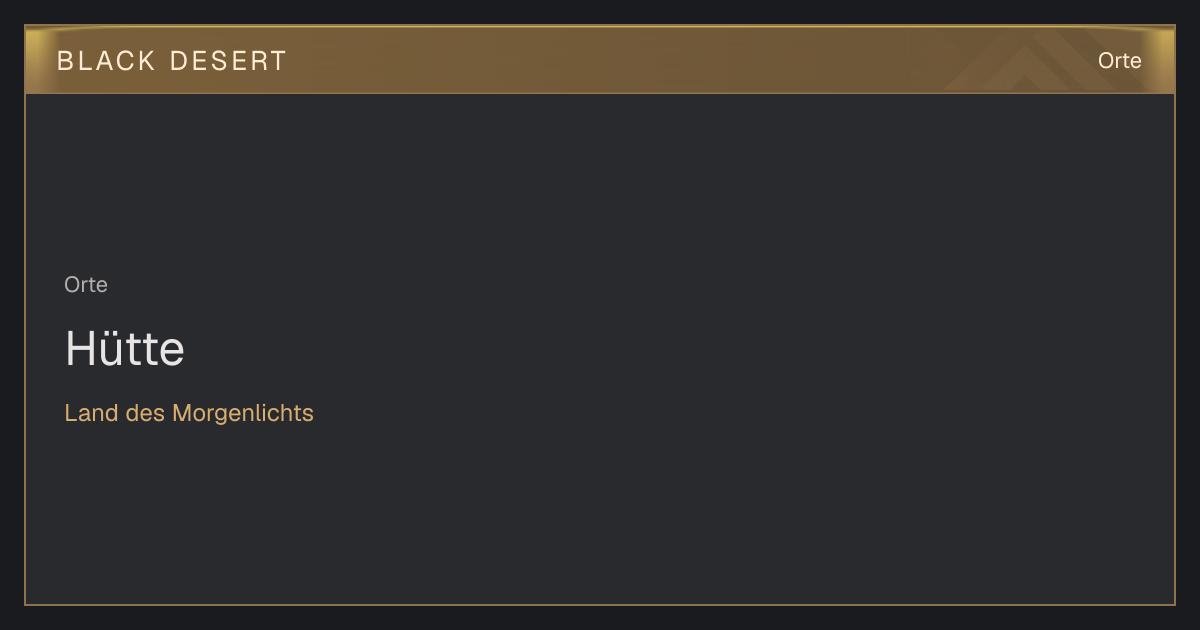Select the Orte breadcrumb above Hütte
This screenshot has height=630, width=1200.
(86, 285)
